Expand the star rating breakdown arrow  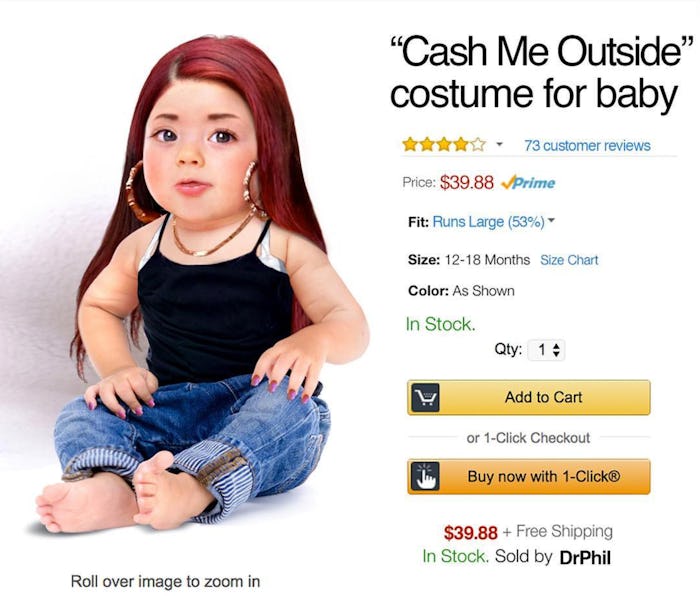pyautogui.click(x=500, y=144)
